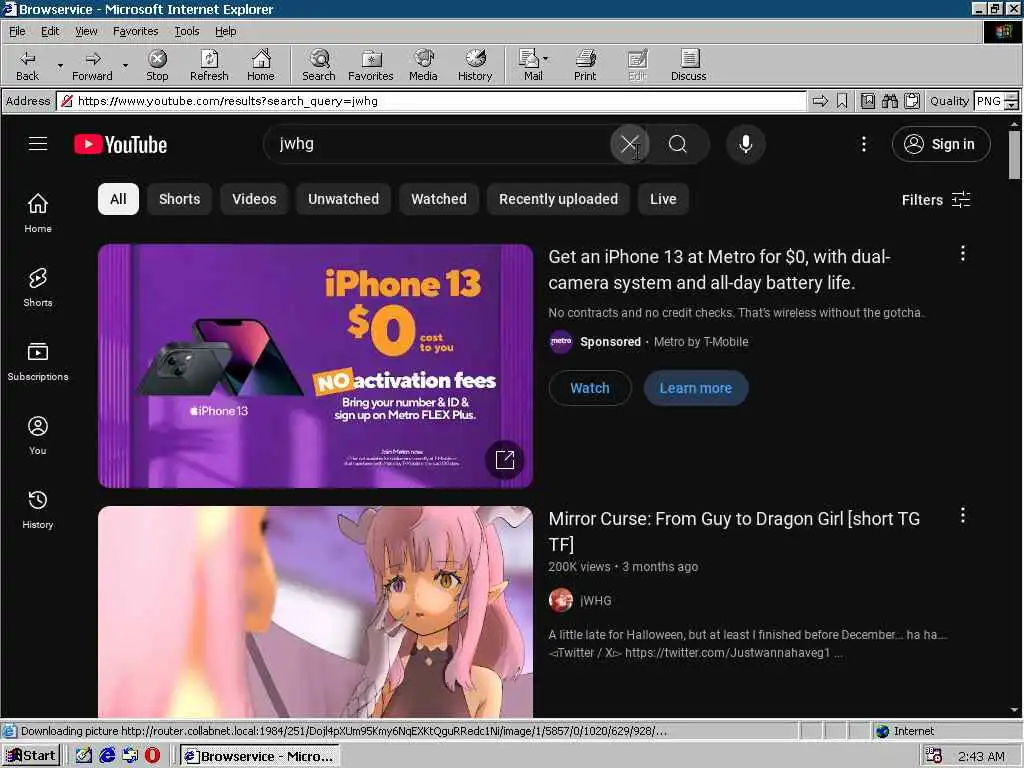Image resolution: width=1024 pixels, height=768 pixels.
Task: Print the page using Print button
Action: tap(585, 65)
